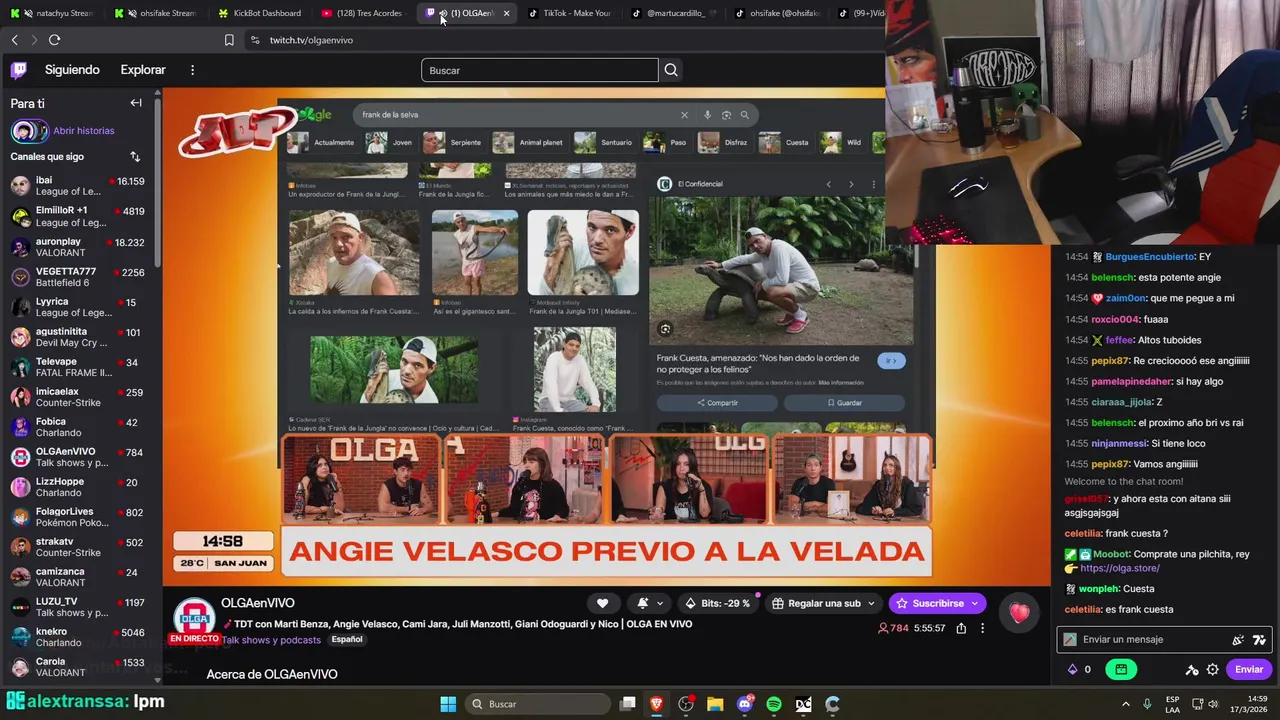Click the Suscribirse button
This screenshot has height=720, width=1280.
[937, 603]
